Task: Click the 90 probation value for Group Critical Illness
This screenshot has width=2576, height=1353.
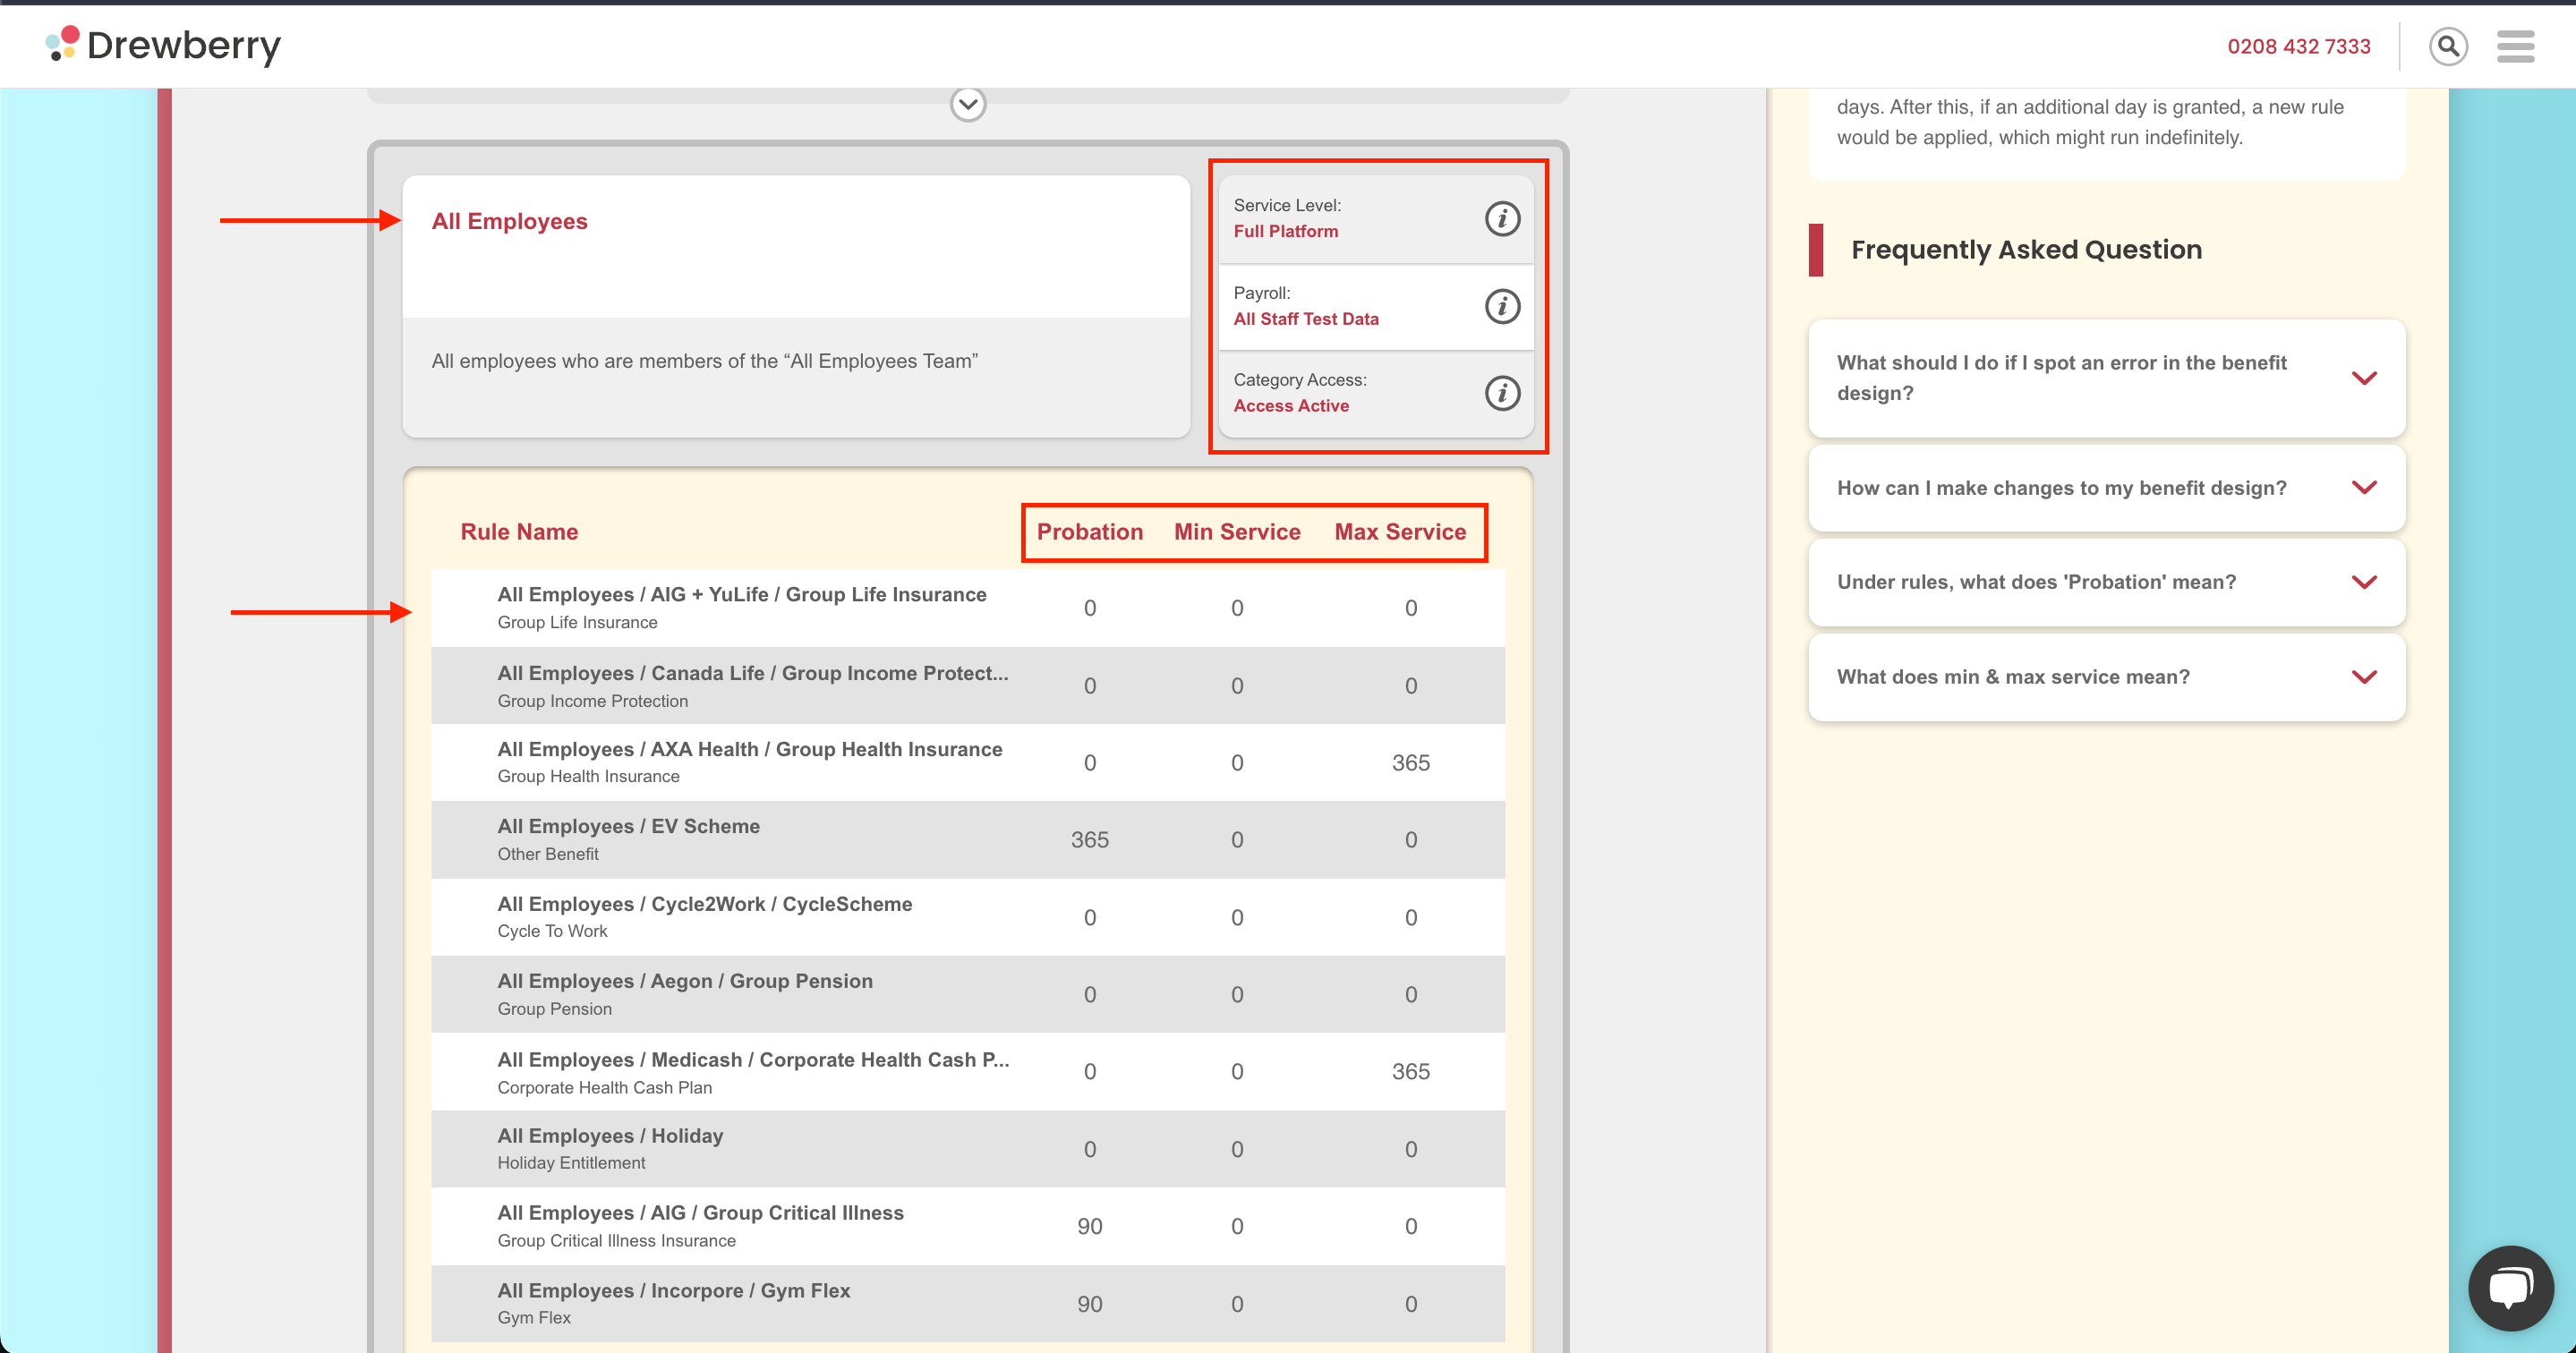Action: [x=1089, y=1227]
